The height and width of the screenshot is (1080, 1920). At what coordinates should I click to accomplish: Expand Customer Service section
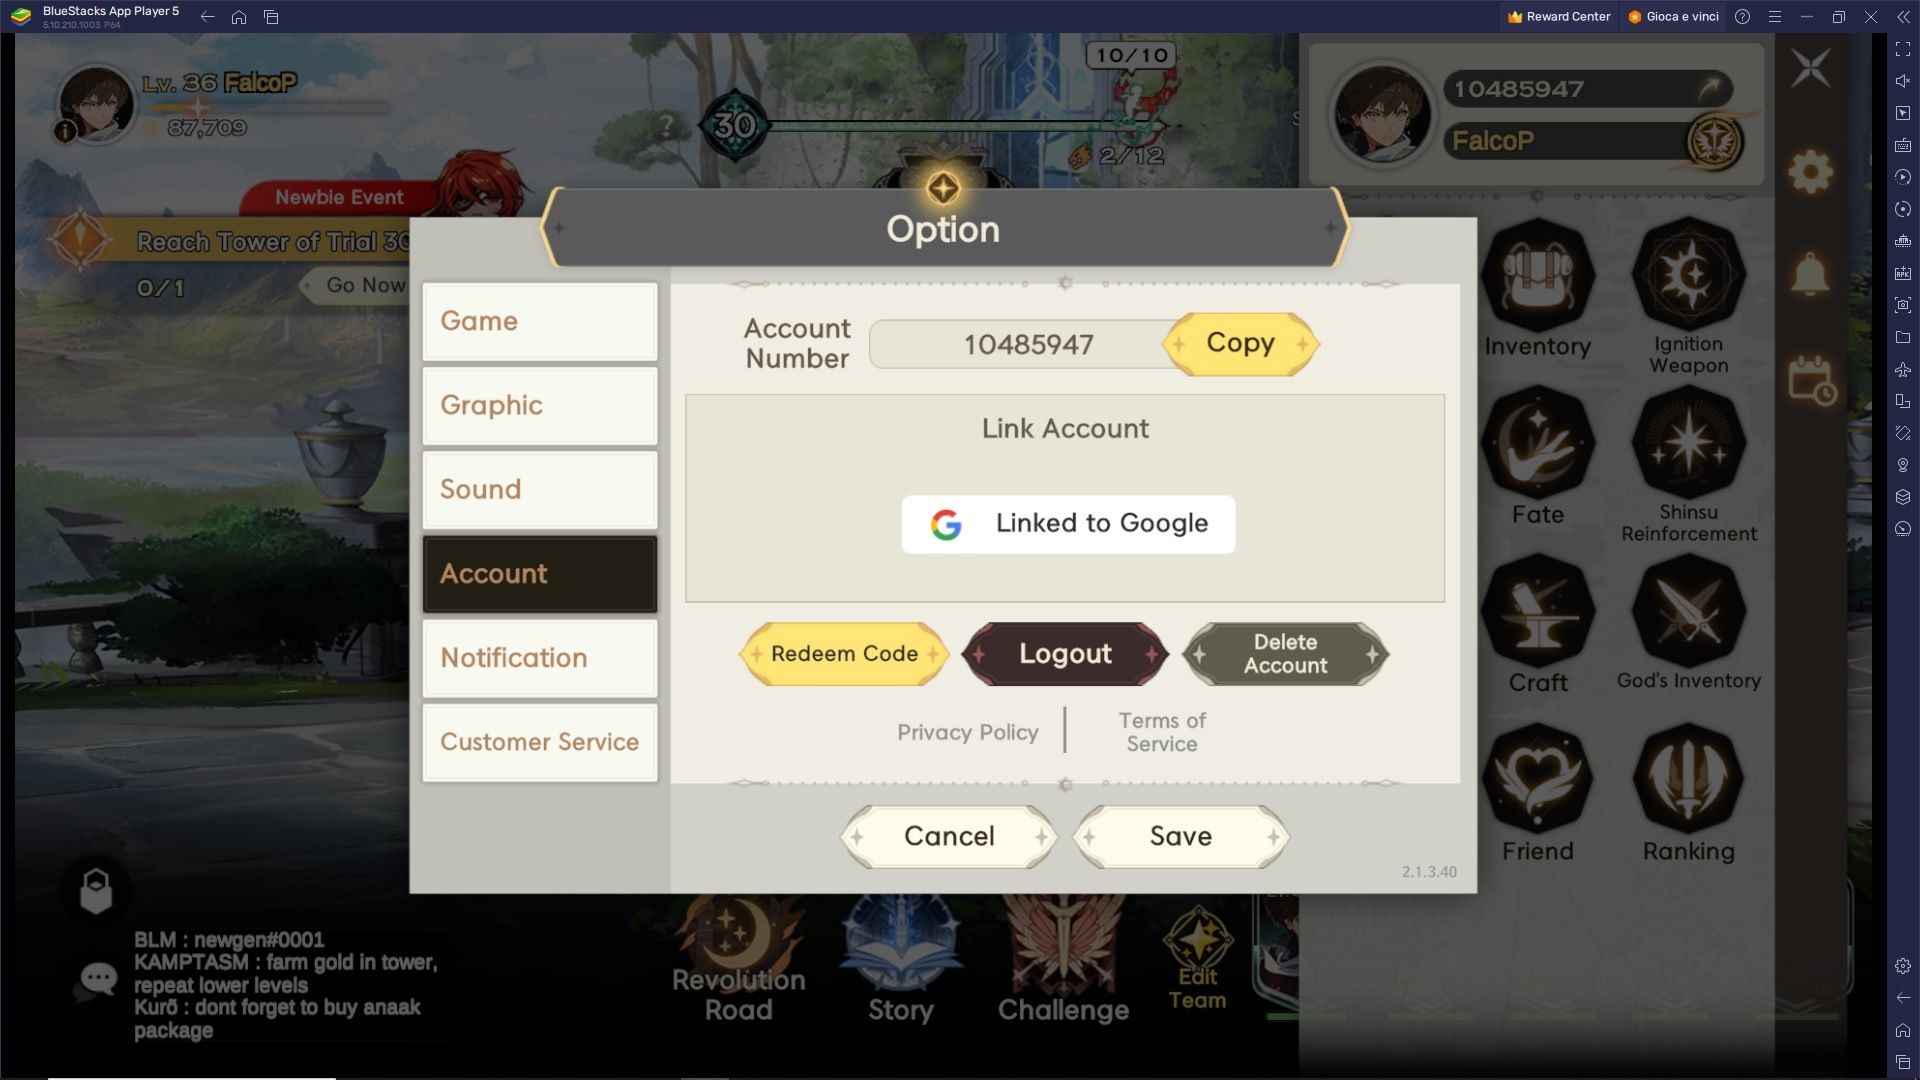538,741
